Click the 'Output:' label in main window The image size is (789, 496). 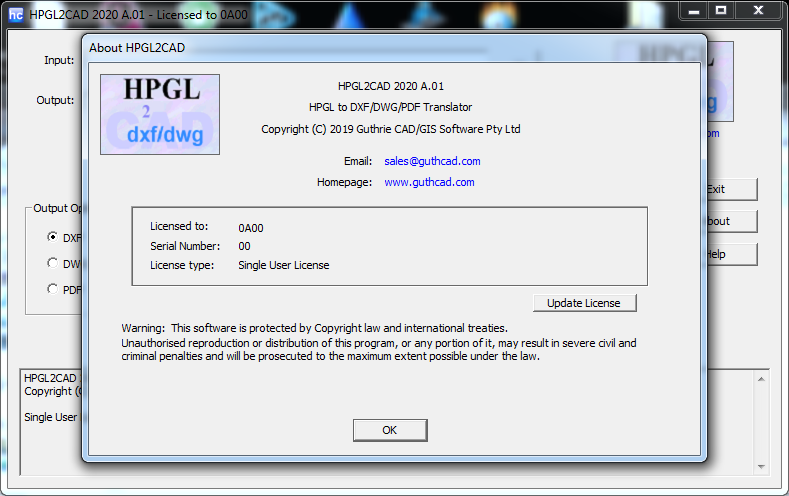coord(55,100)
